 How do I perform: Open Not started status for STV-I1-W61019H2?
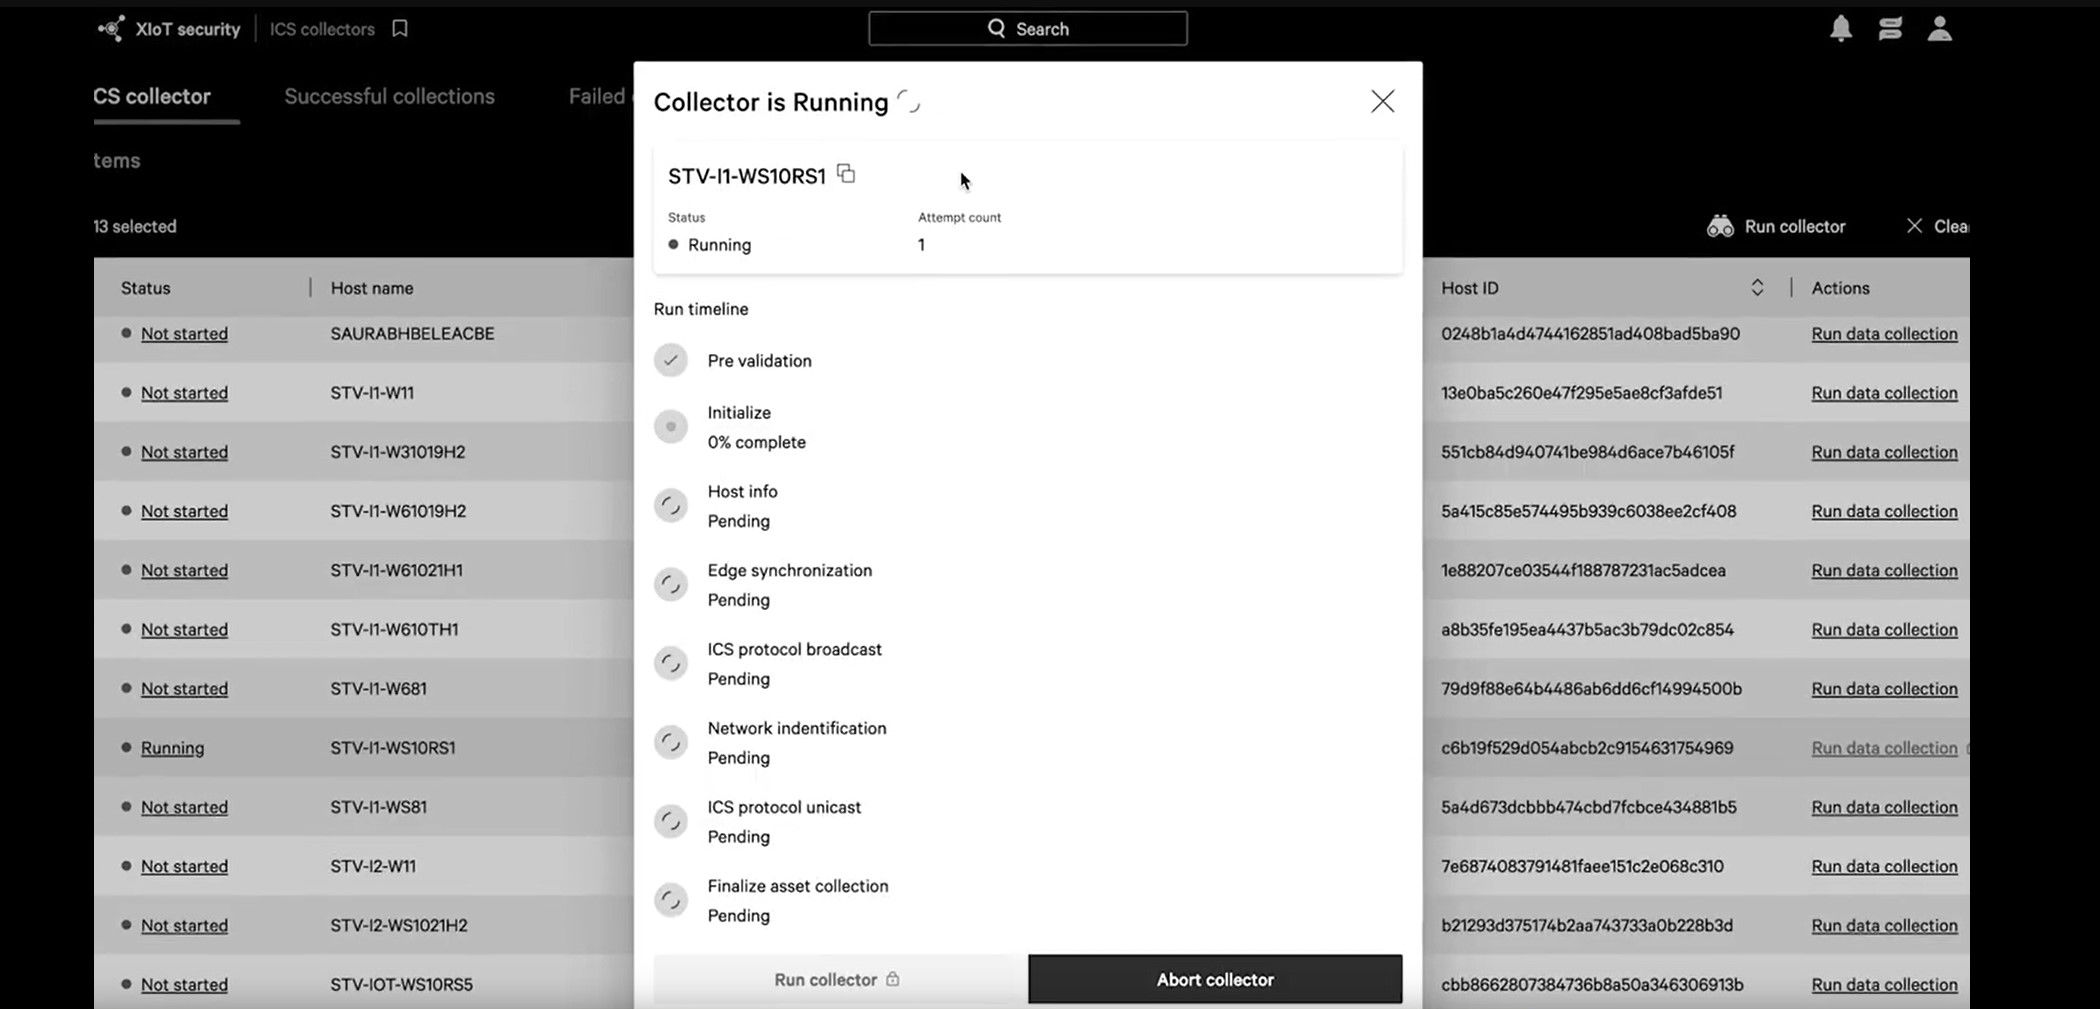[x=184, y=511]
